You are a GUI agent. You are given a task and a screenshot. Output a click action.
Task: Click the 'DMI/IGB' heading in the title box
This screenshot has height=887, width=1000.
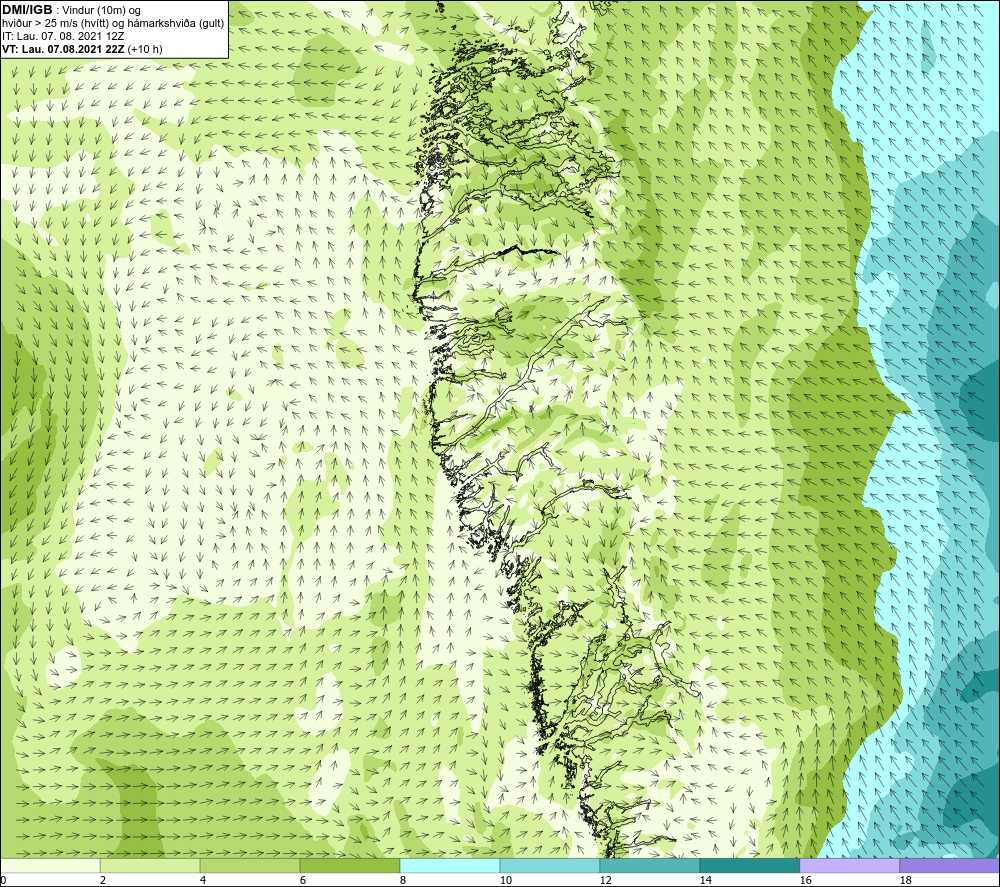pos(27,10)
